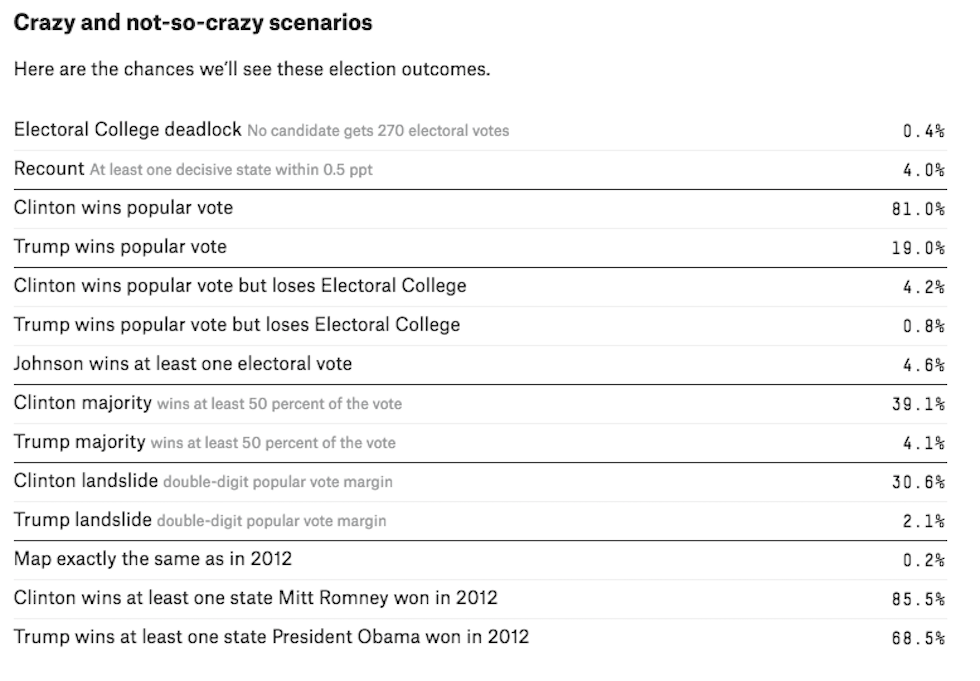
Task: Select the Clinton landslide label
Action: point(86,481)
